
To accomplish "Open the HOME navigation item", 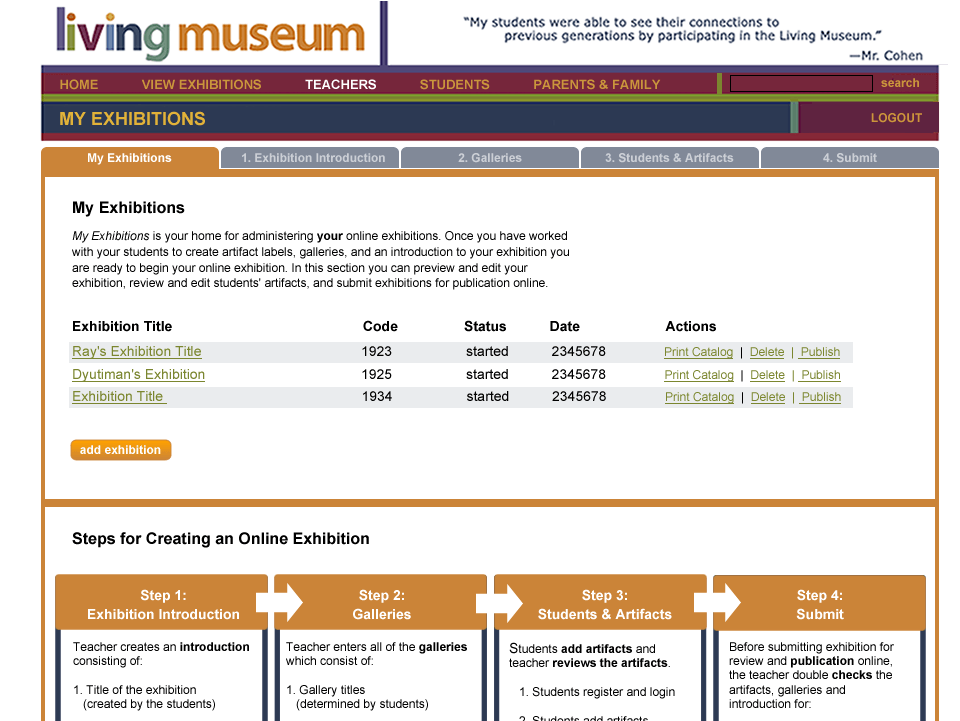I will tap(79, 84).
